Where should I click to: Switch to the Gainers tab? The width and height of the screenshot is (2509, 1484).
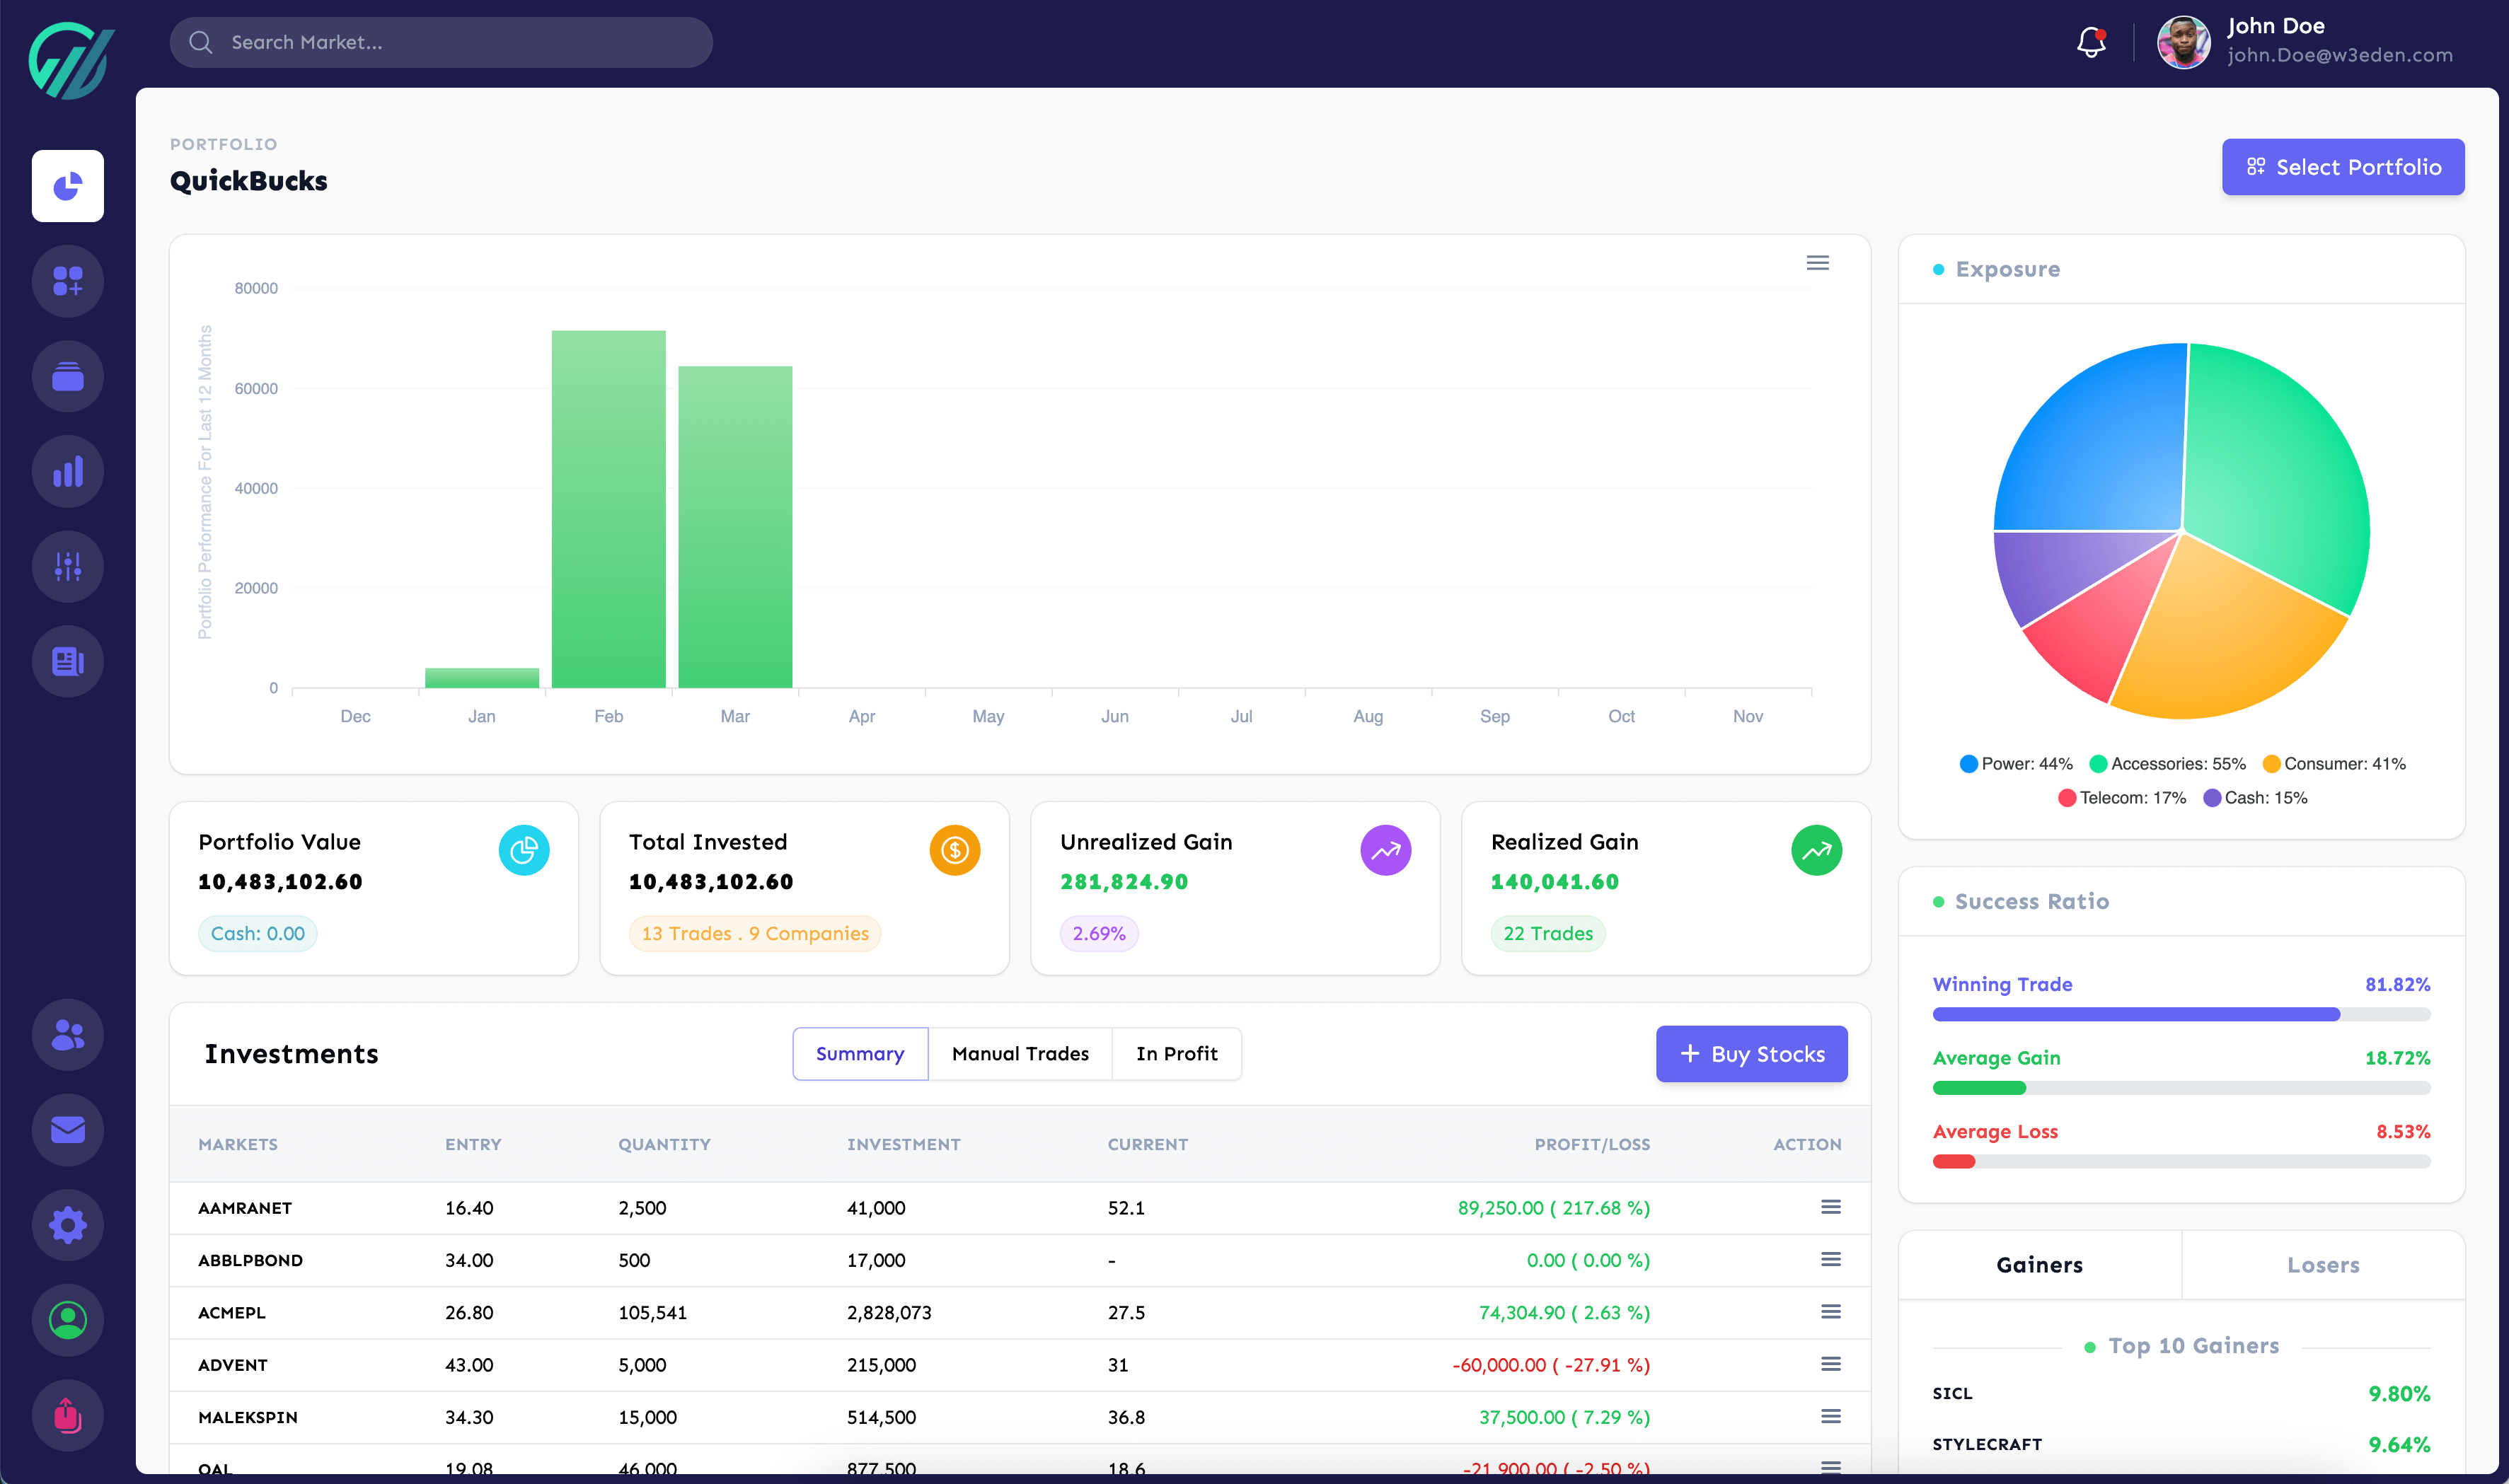pyautogui.click(x=2039, y=1265)
